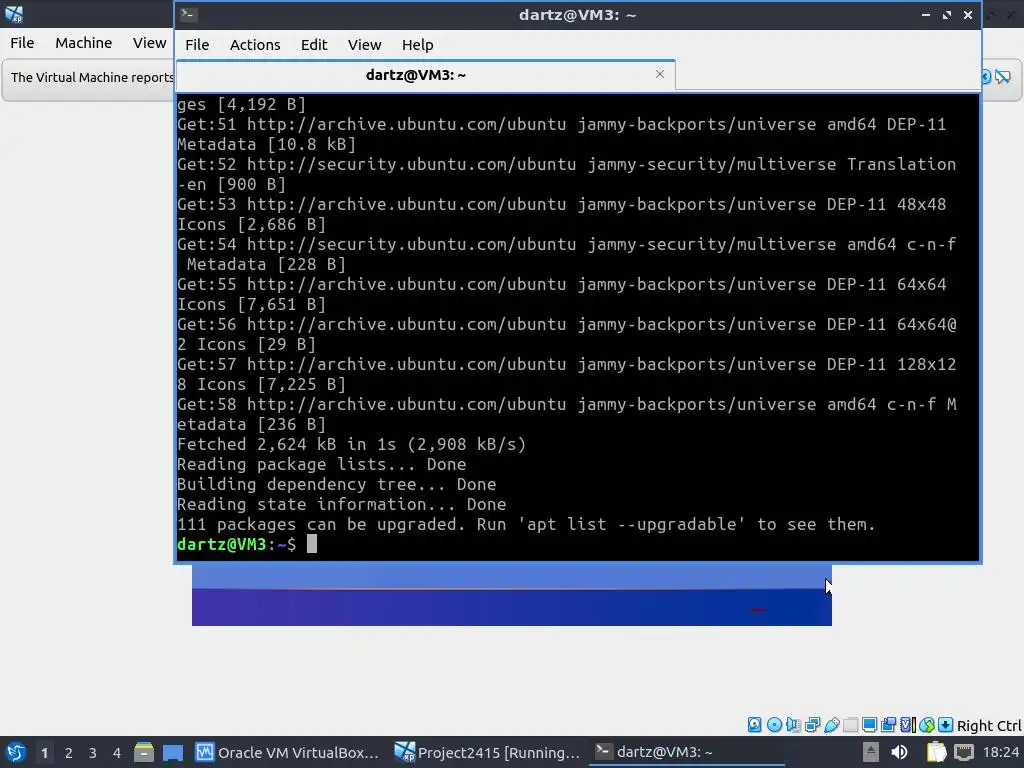Maximize the dartz@VM3 terminal window
Image resolution: width=1024 pixels, height=768 pixels.
[946, 14]
